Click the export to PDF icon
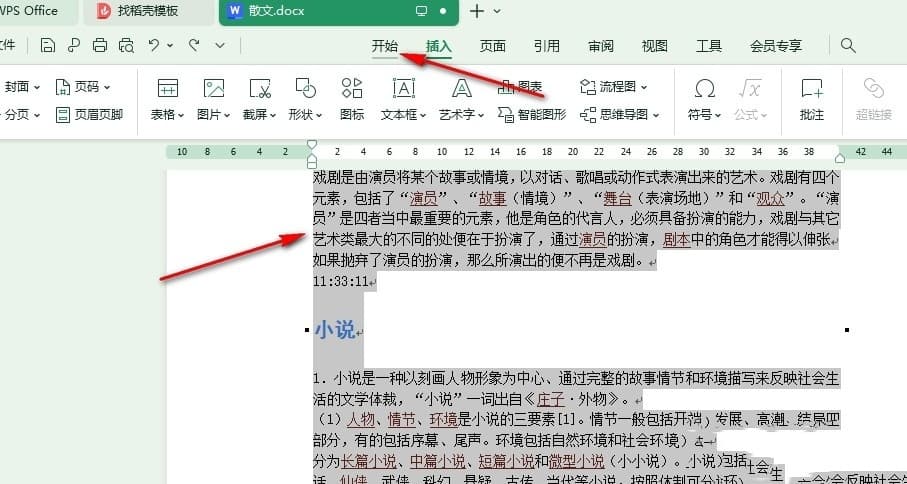907x484 pixels. tap(73, 45)
